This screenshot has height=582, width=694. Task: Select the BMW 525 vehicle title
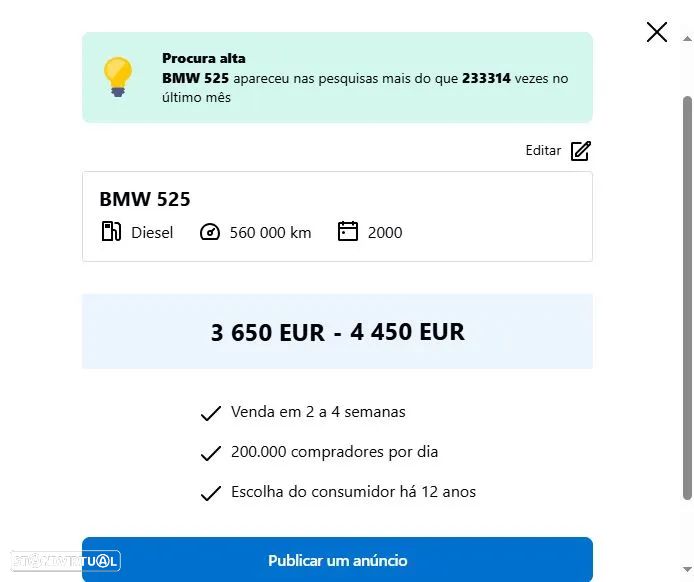[x=145, y=199]
